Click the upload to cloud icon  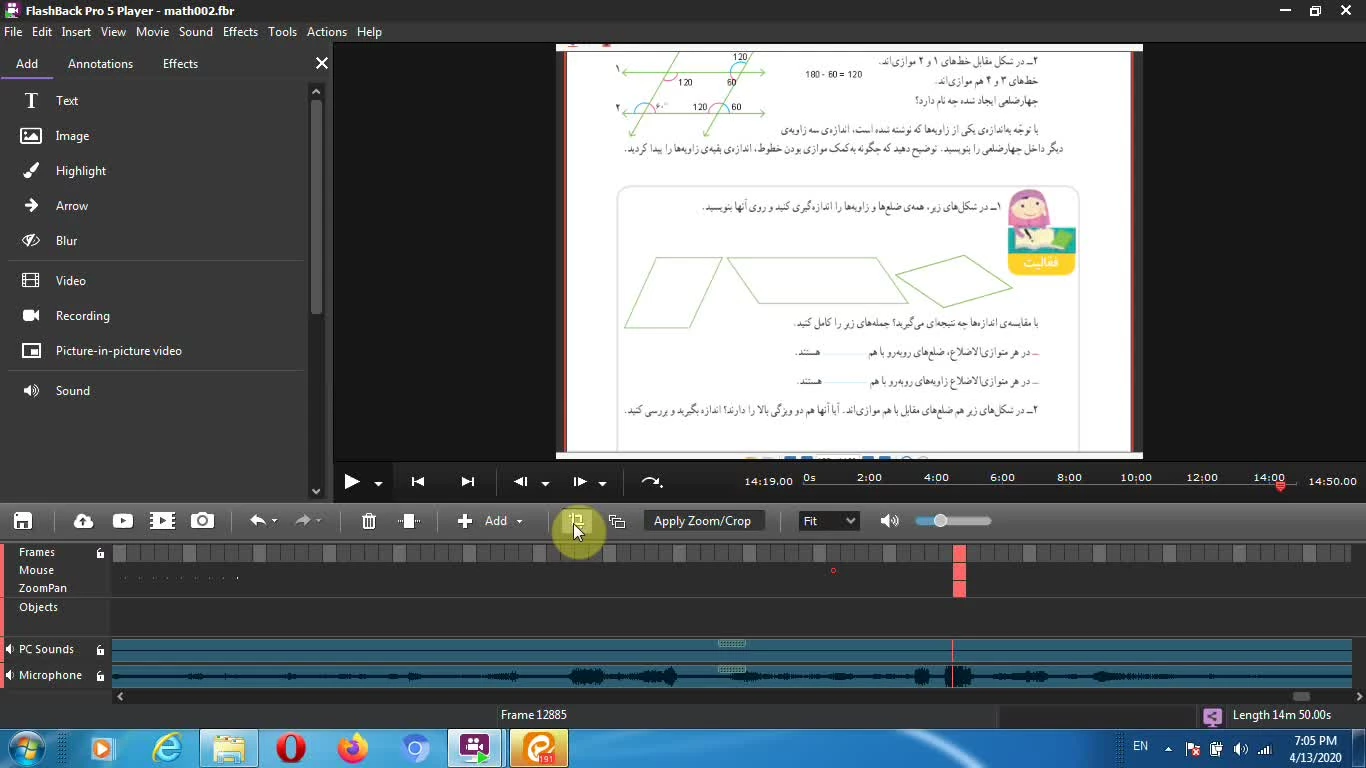[x=84, y=521]
